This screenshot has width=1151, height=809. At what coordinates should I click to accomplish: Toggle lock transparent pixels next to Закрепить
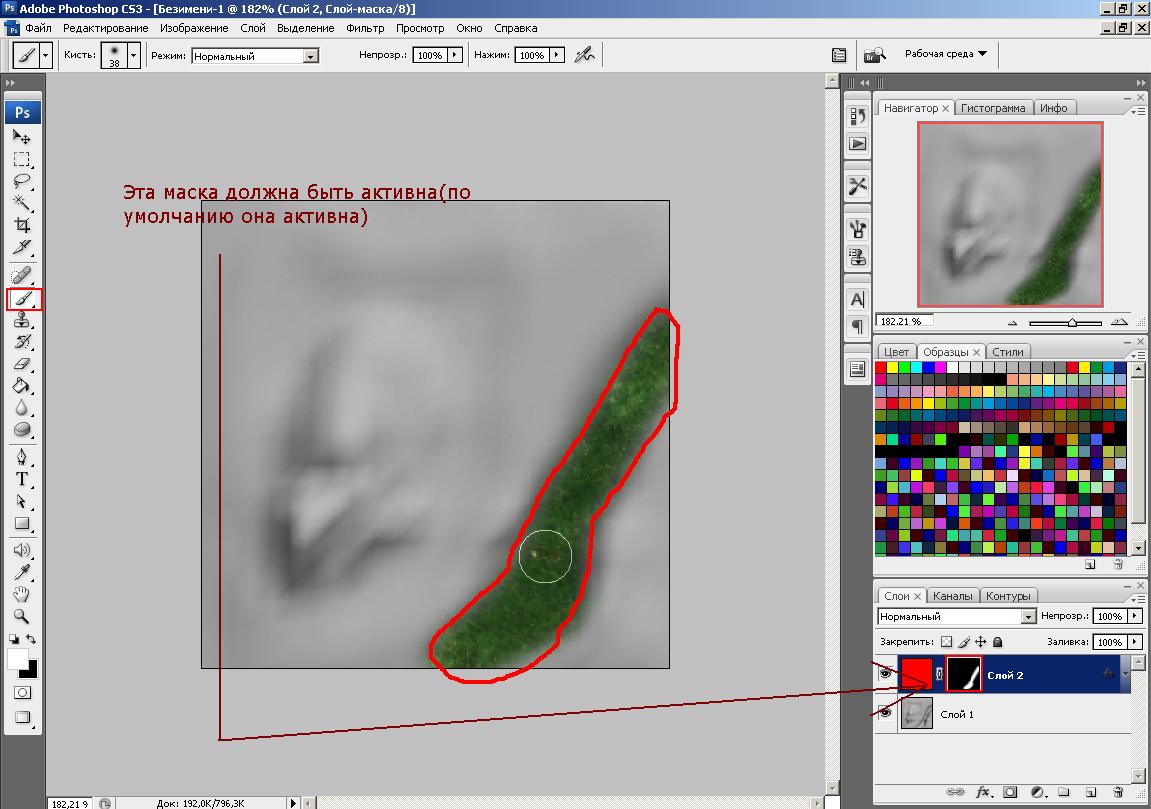(x=946, y=642)
